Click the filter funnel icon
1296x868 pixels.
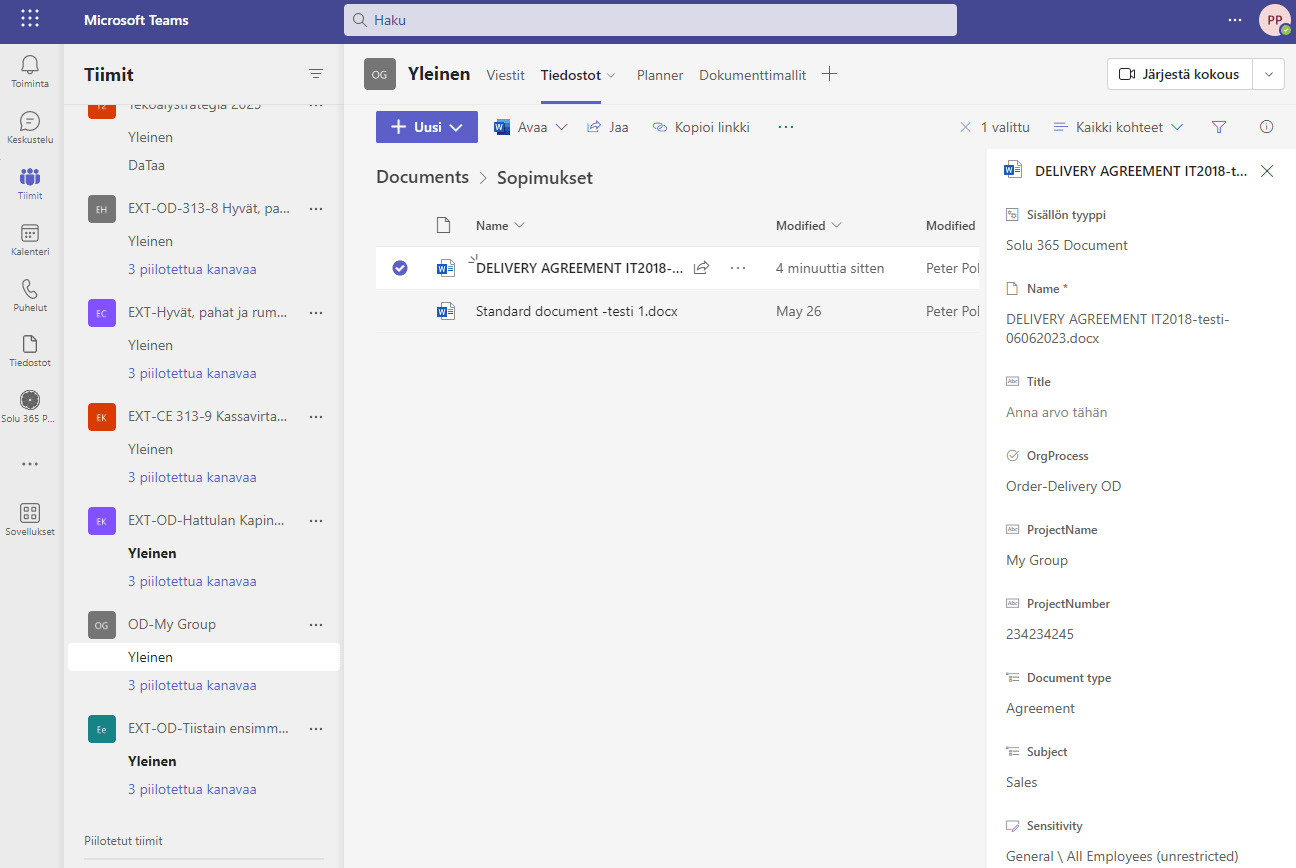click(1219, 127)
